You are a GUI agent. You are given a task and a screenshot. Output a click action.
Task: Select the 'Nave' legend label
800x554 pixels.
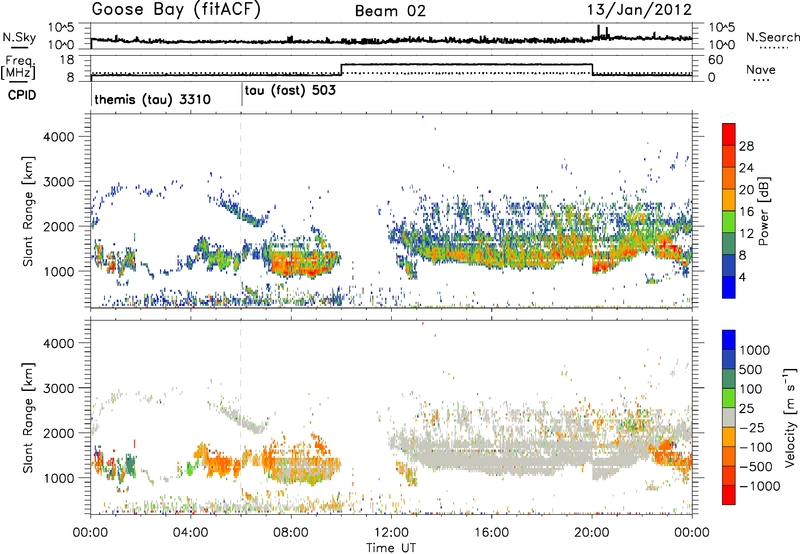[x=761, y=70]
